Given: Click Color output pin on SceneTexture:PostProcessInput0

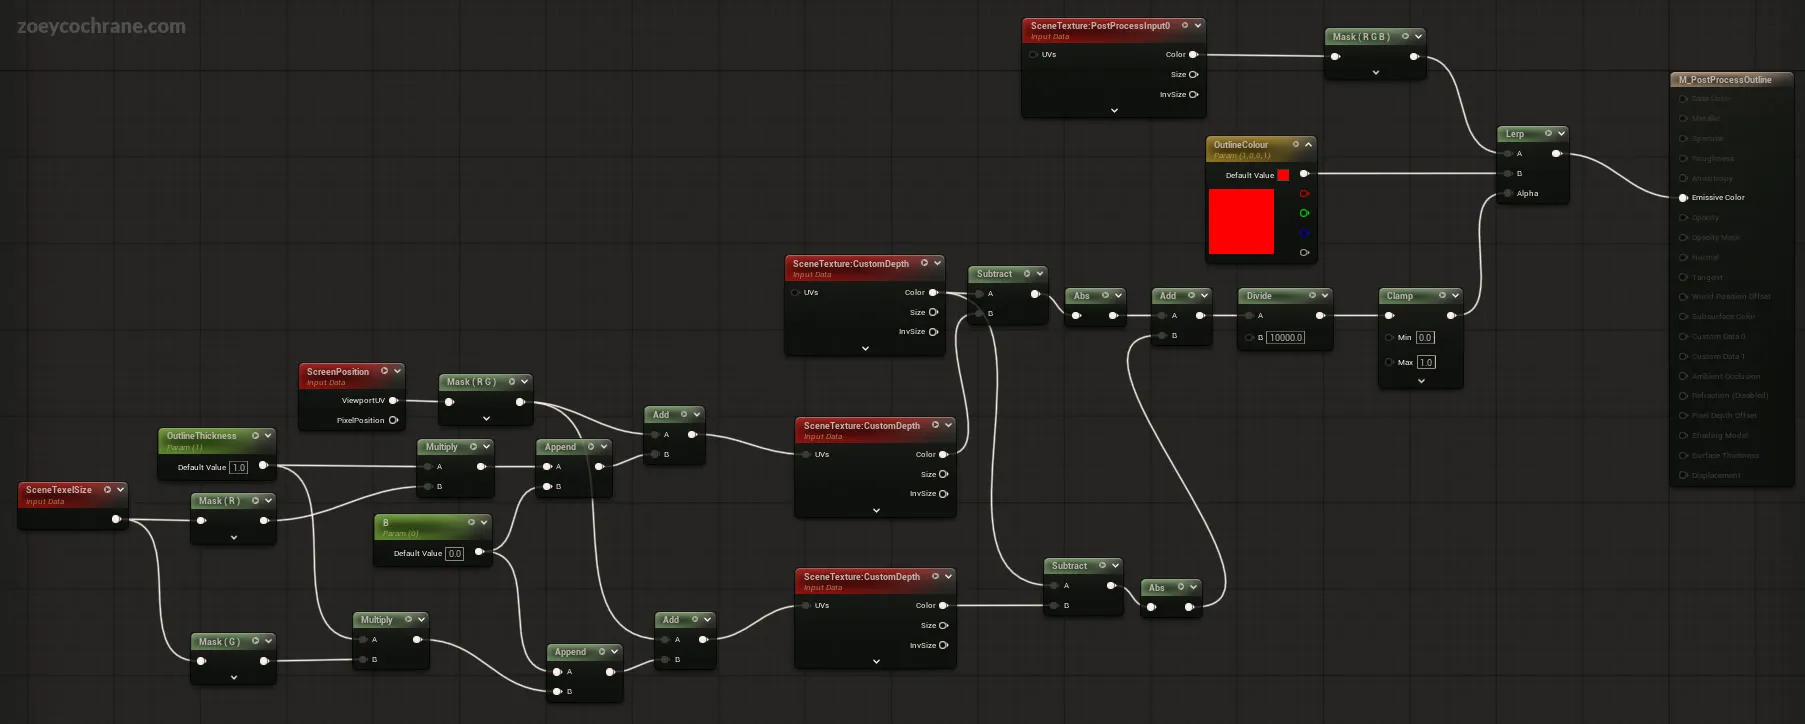Looking at the screenshot, I should 1193,55.
